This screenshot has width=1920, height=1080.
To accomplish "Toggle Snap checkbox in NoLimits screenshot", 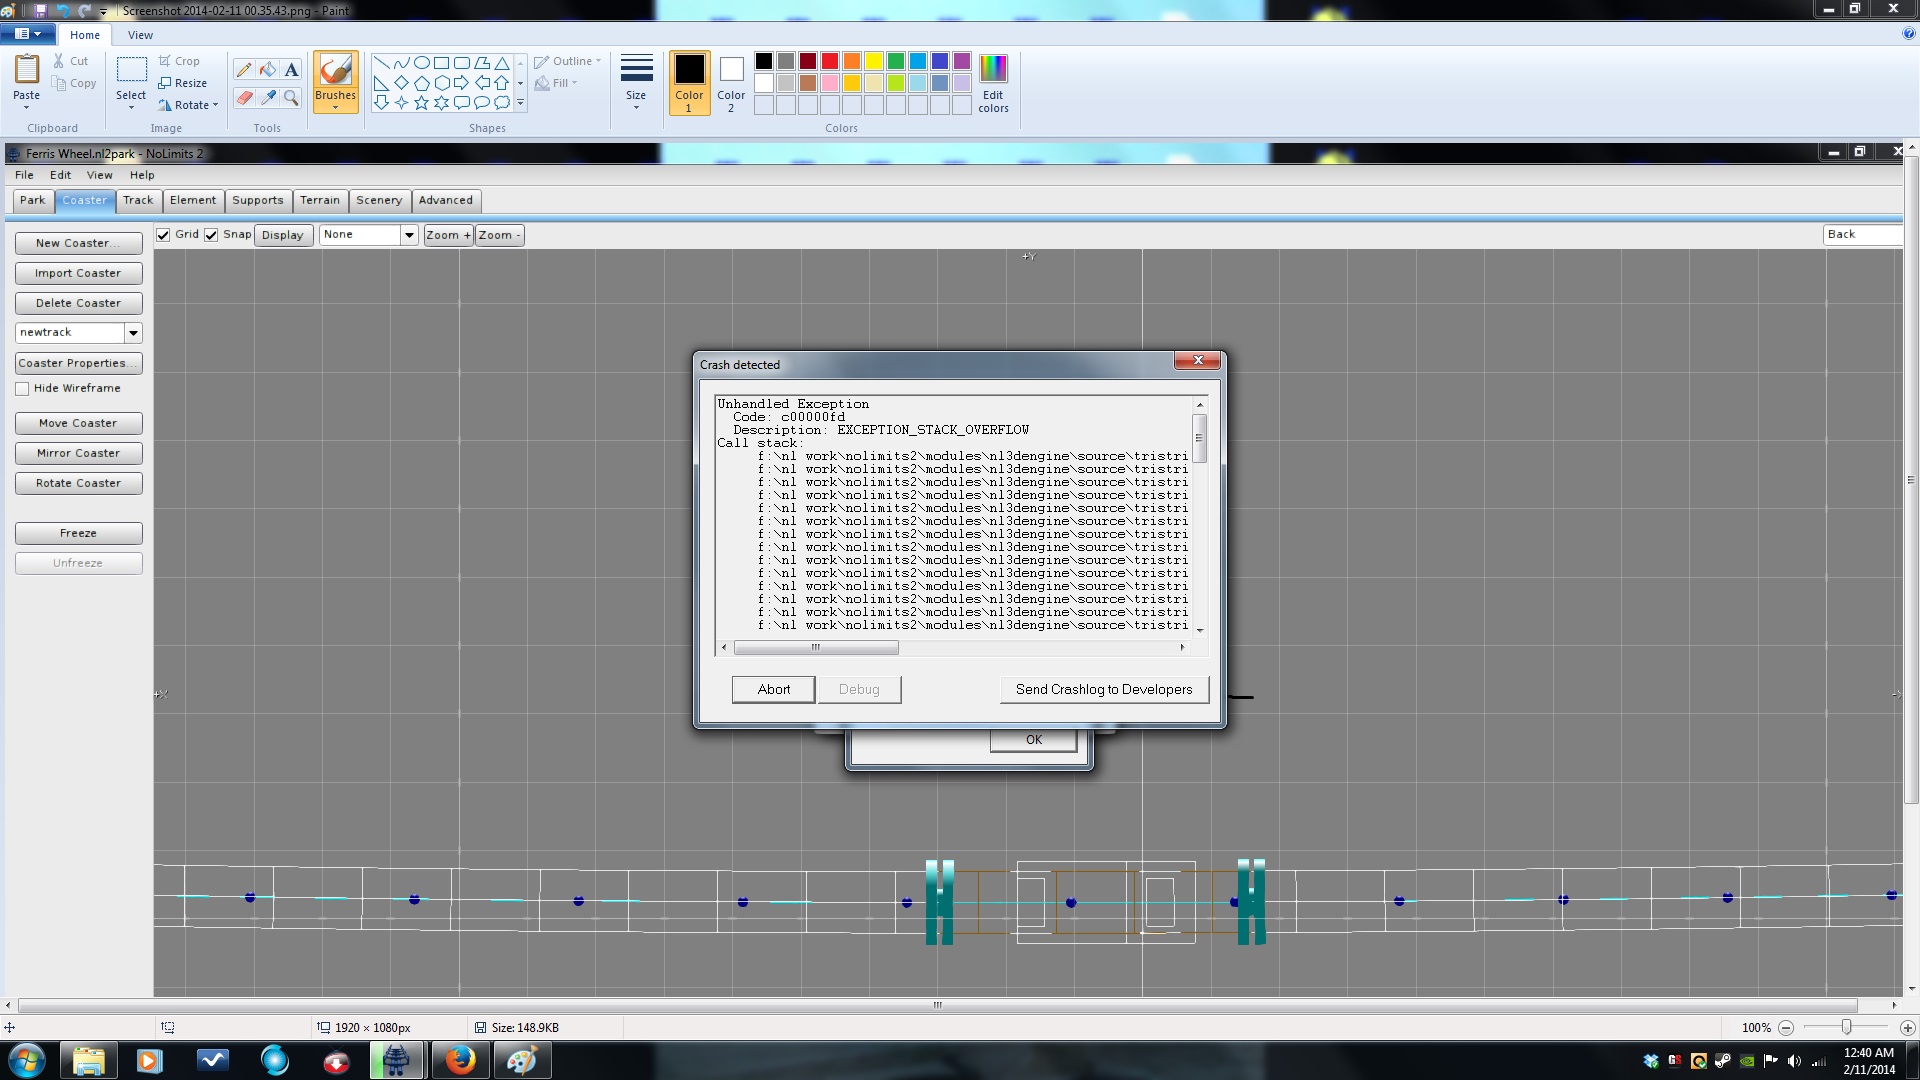I will tap(211, 235).
